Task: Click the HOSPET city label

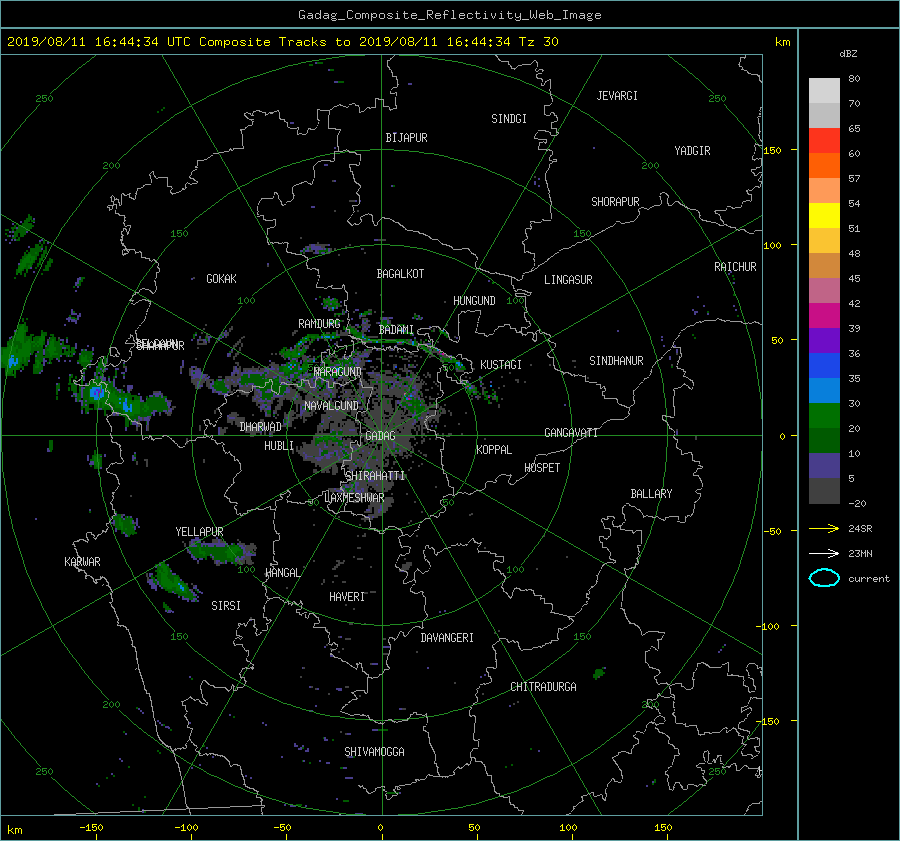Action: click(542, 468)
